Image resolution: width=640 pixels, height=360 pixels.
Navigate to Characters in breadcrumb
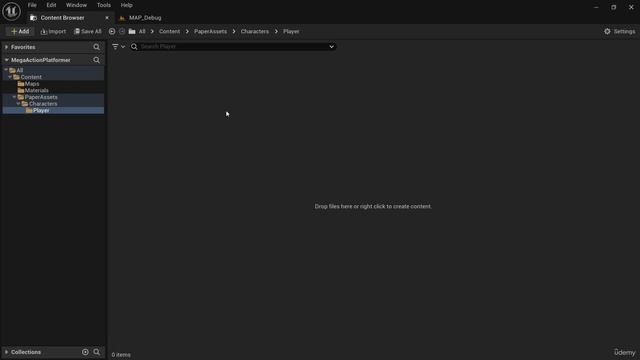(x=255, y=31)
